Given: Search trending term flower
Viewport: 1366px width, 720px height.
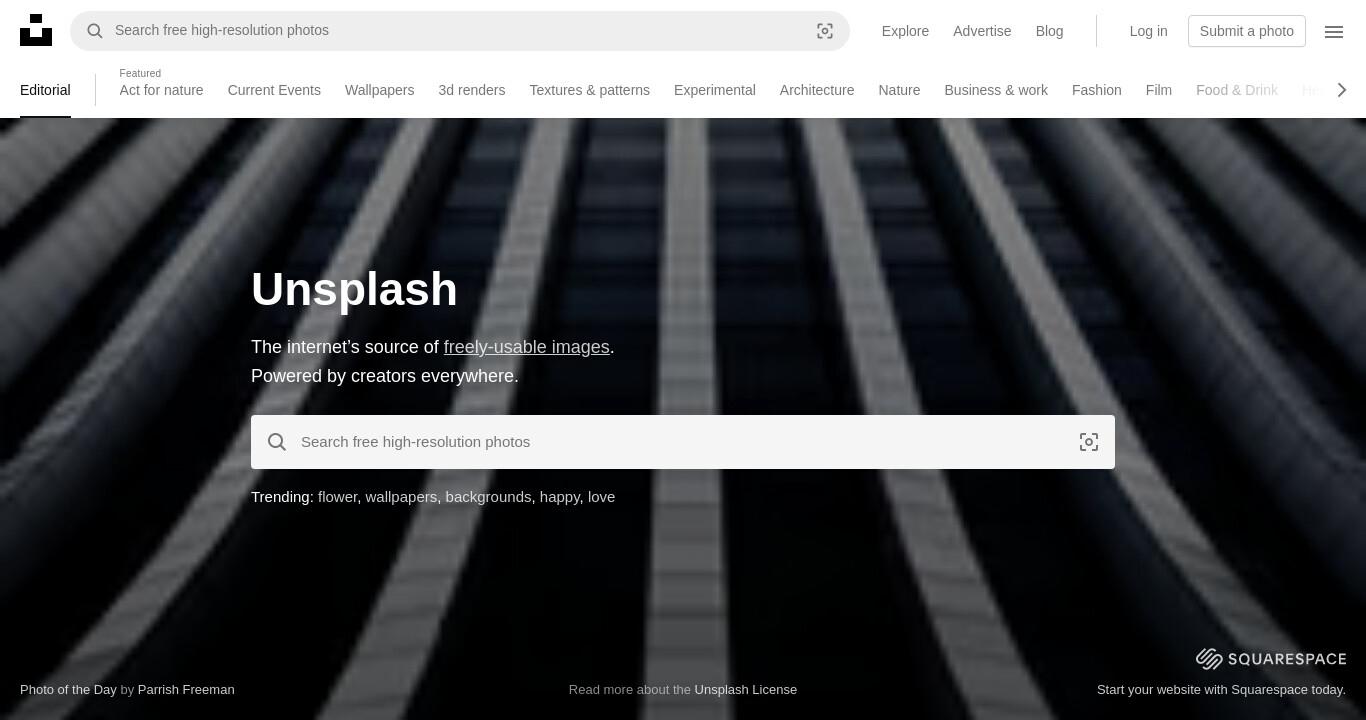Looking at the screenshot, I should click(337, 497).
